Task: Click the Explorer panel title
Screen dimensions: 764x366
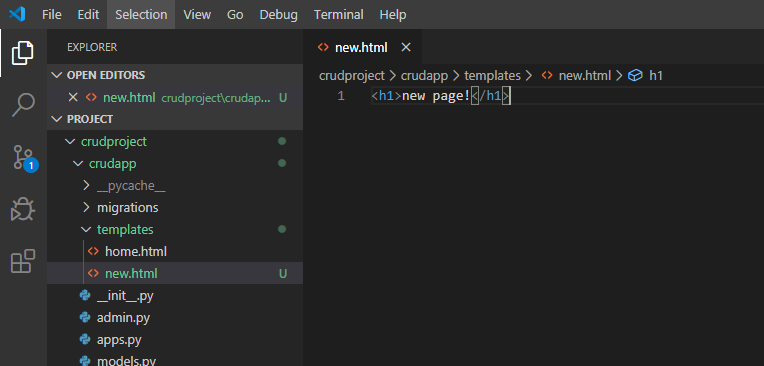Action: point(92,47)
